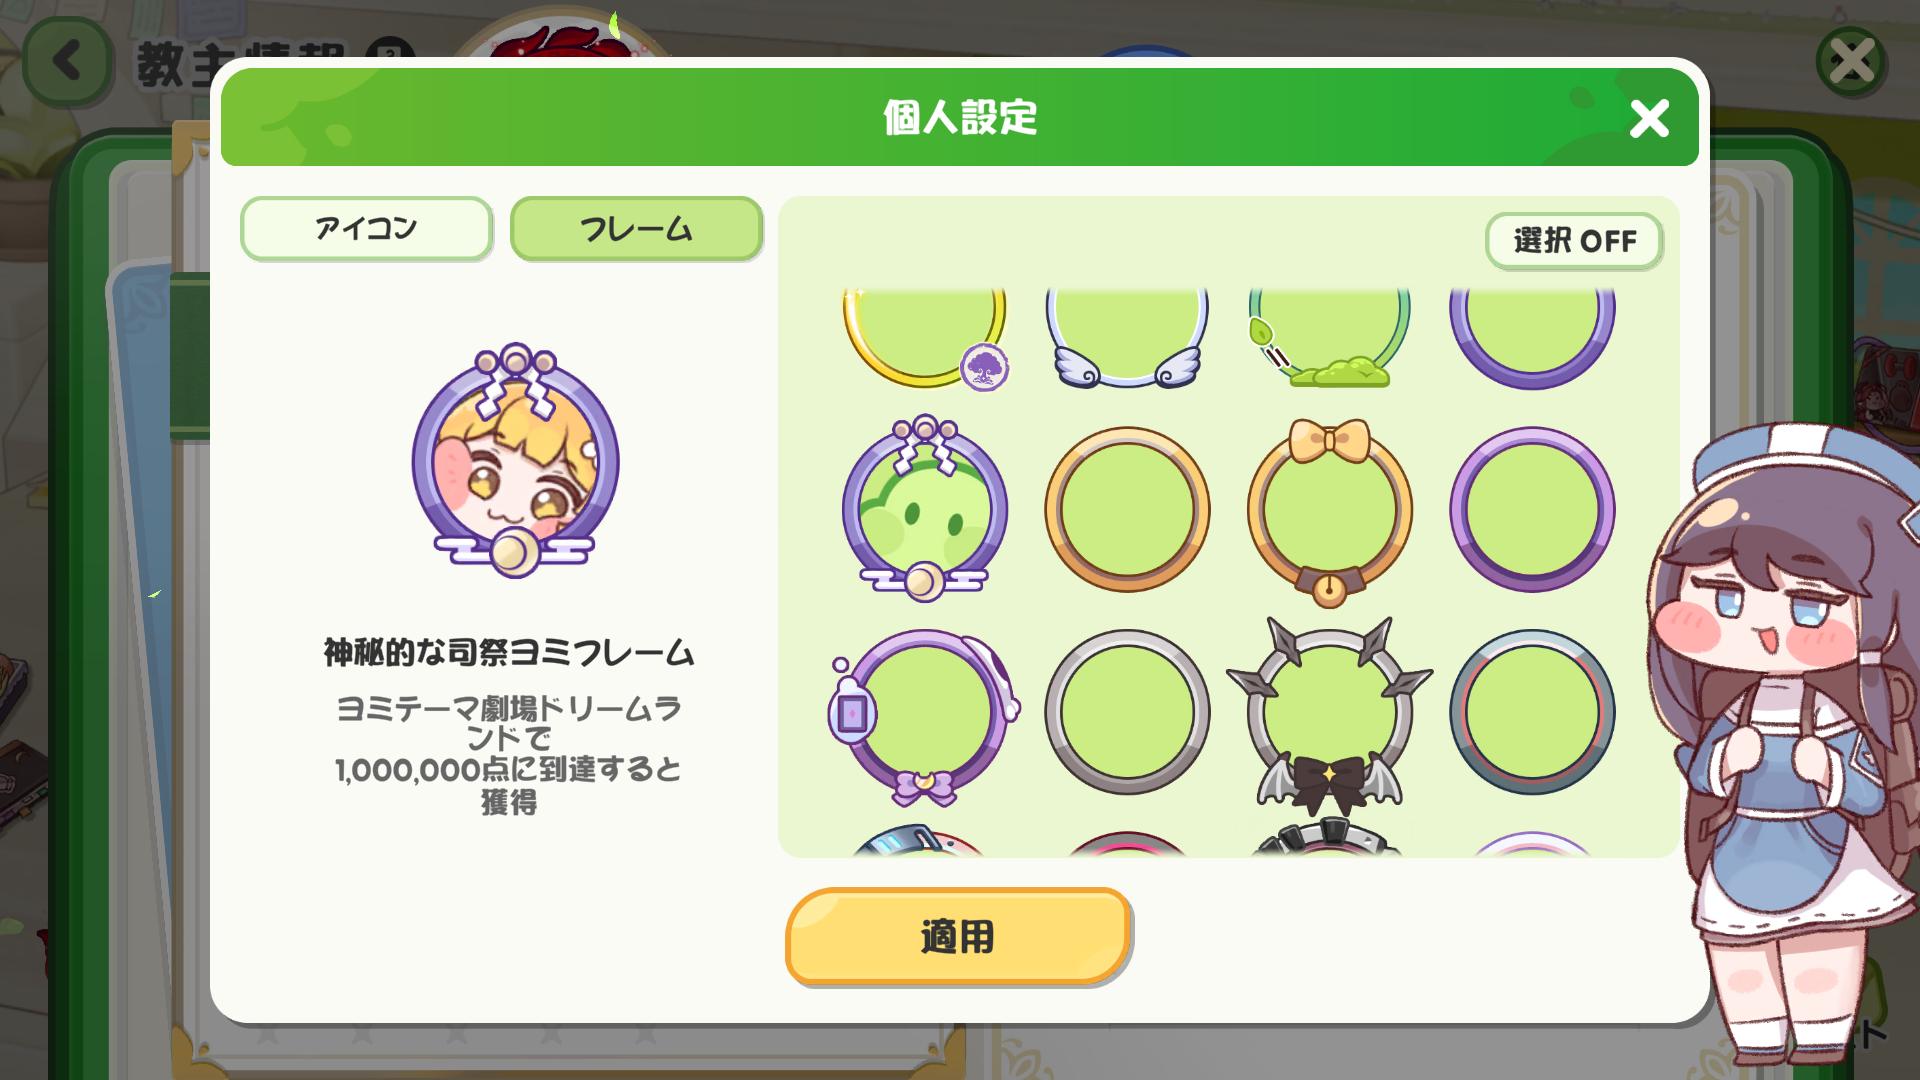Choose the plain silver gray ring frame
Image resolution: width=1920 pixels, height=1080 pixels.
[x=1127, y=712]
